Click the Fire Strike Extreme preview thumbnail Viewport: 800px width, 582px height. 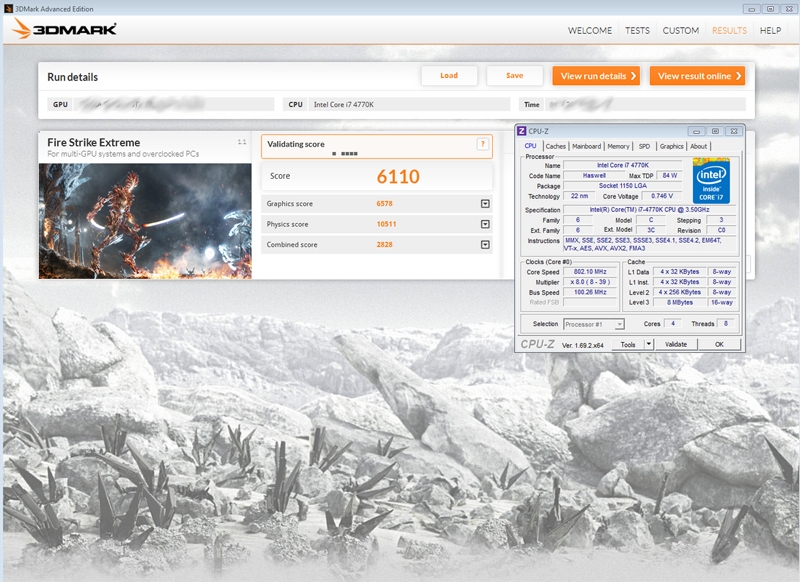click(x=145, y=221)
